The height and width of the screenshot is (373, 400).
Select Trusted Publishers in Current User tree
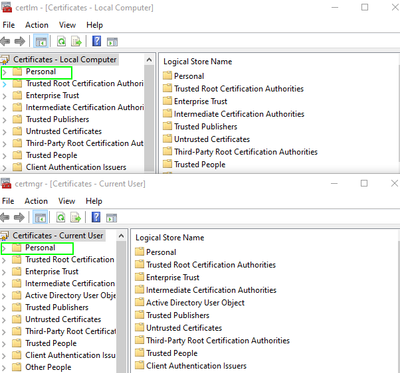57,307
